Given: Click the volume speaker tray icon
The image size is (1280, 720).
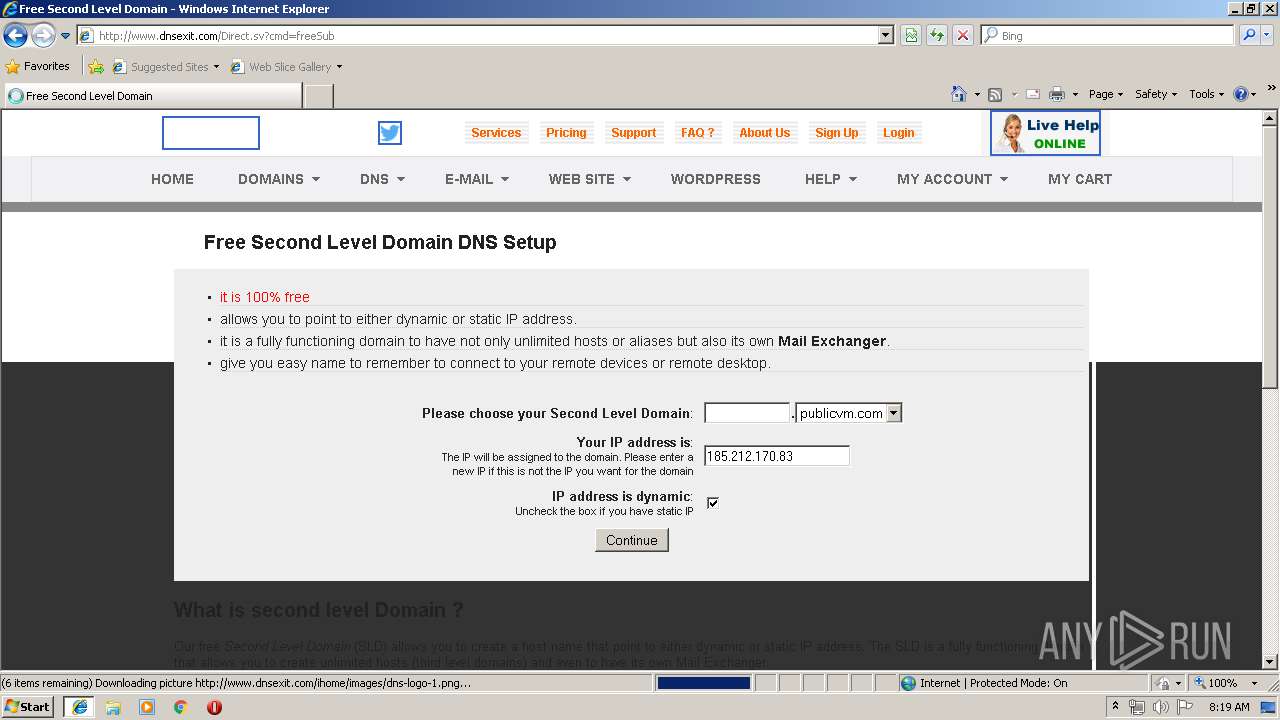Looking at the screenshot, I should pos(1160,707).
